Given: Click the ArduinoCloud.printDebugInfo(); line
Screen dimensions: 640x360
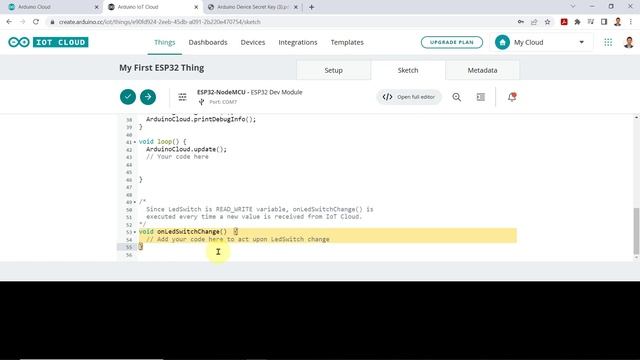Looking at the screenshot, I should point(201,119).
